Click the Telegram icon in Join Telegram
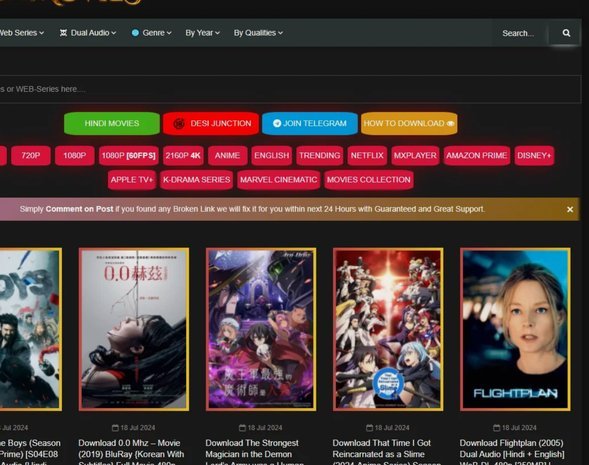This screenshot has height=465, width=589. 277,123
